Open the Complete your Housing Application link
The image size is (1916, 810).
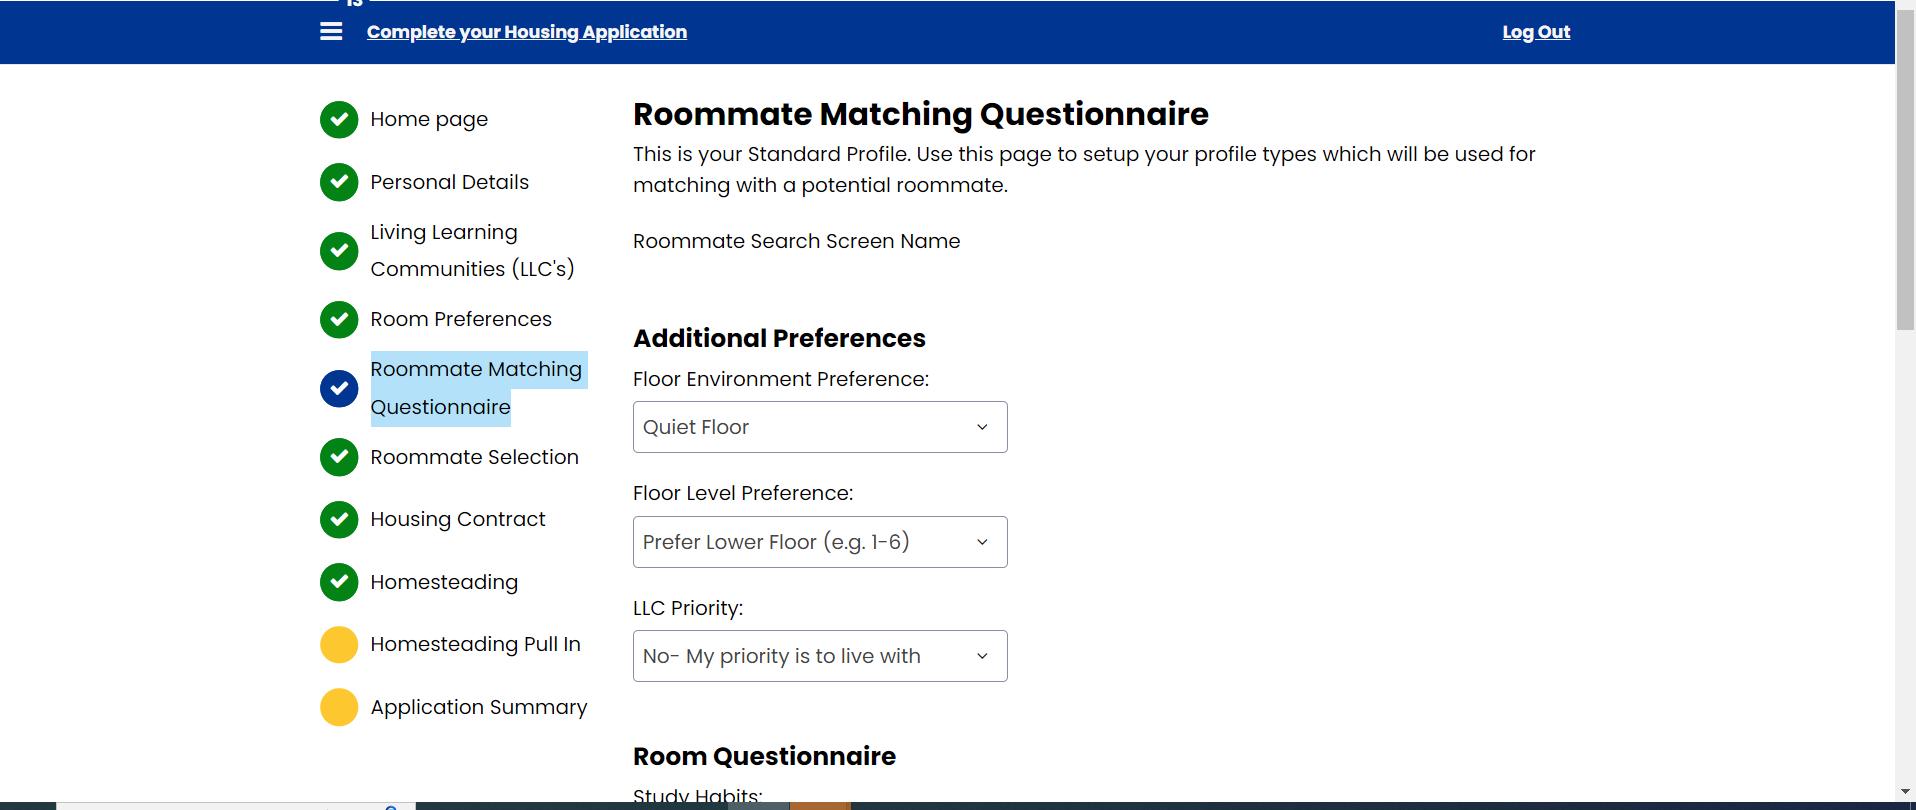(x=527, y=32)
